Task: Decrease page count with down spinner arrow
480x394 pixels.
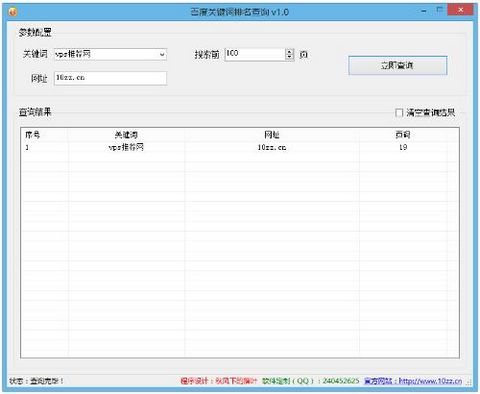Action: [290, 57]
